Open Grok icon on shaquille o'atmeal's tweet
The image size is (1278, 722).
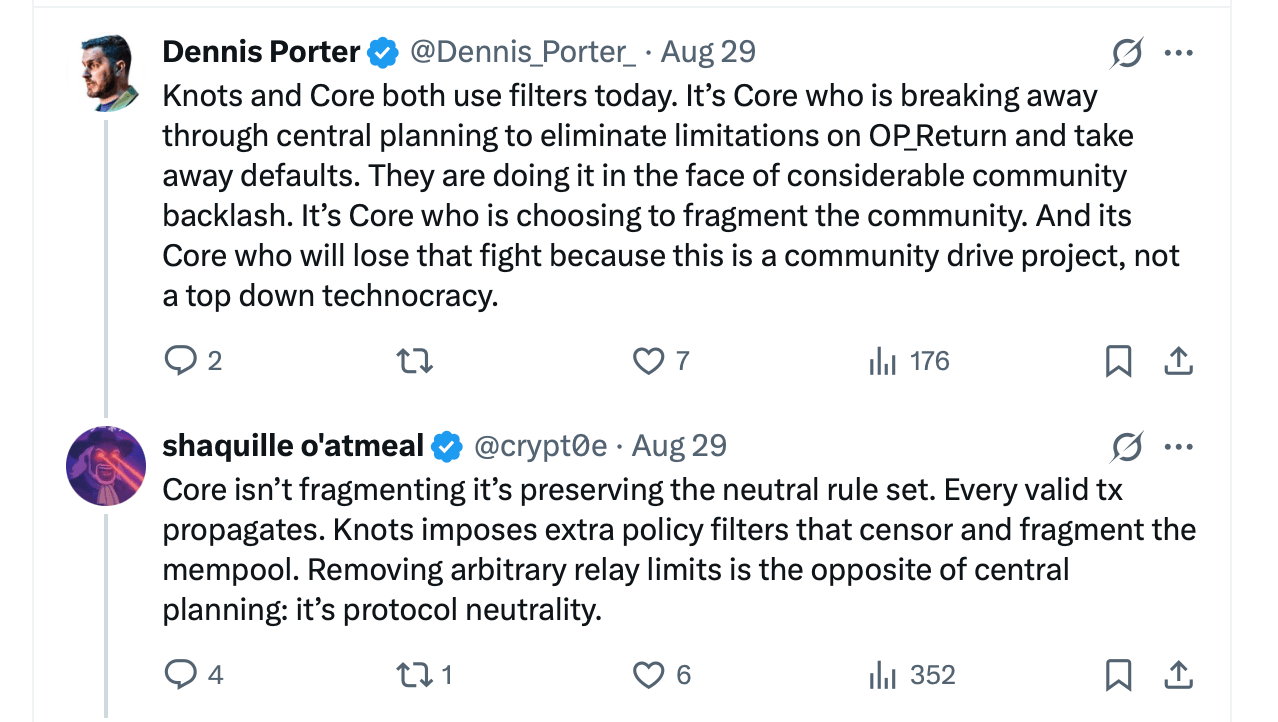coord(1127,446)
